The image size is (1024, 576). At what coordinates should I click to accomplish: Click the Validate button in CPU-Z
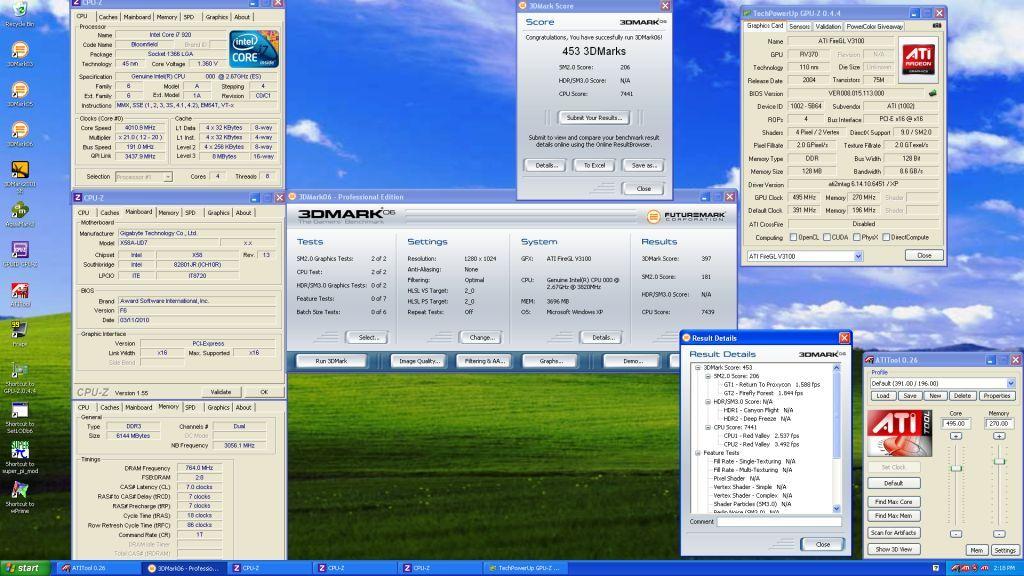[x=221, y=392]
